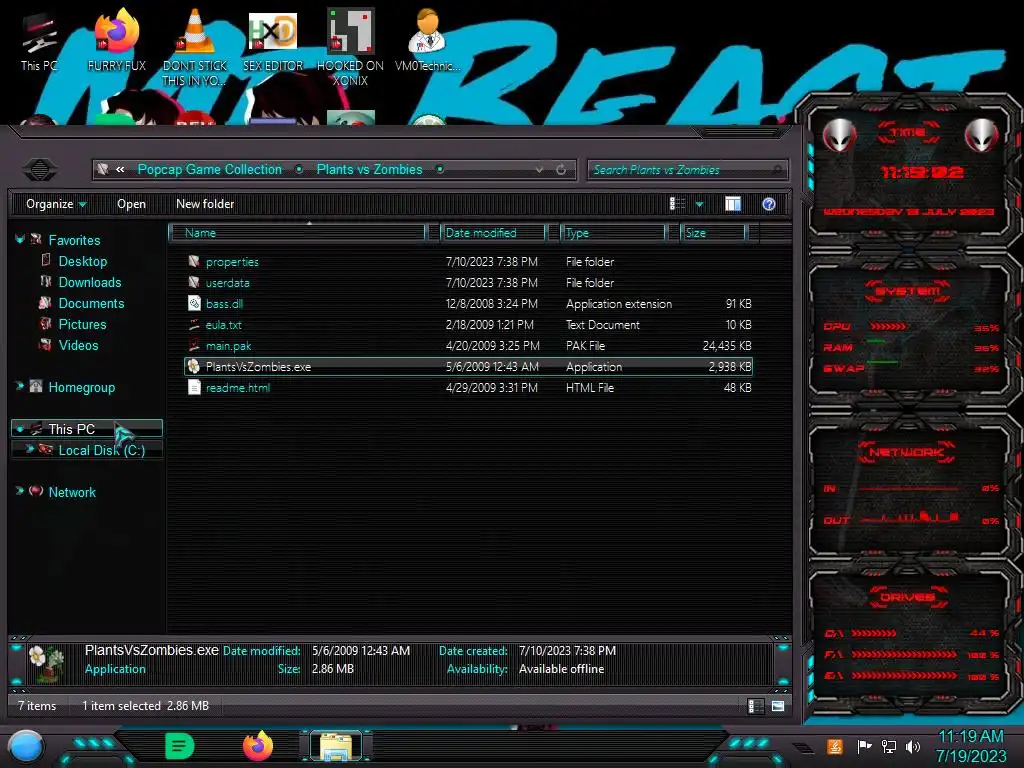Click the change view icon in toolbar
The height and width of the screenshot is (768, 1024).
677,204
